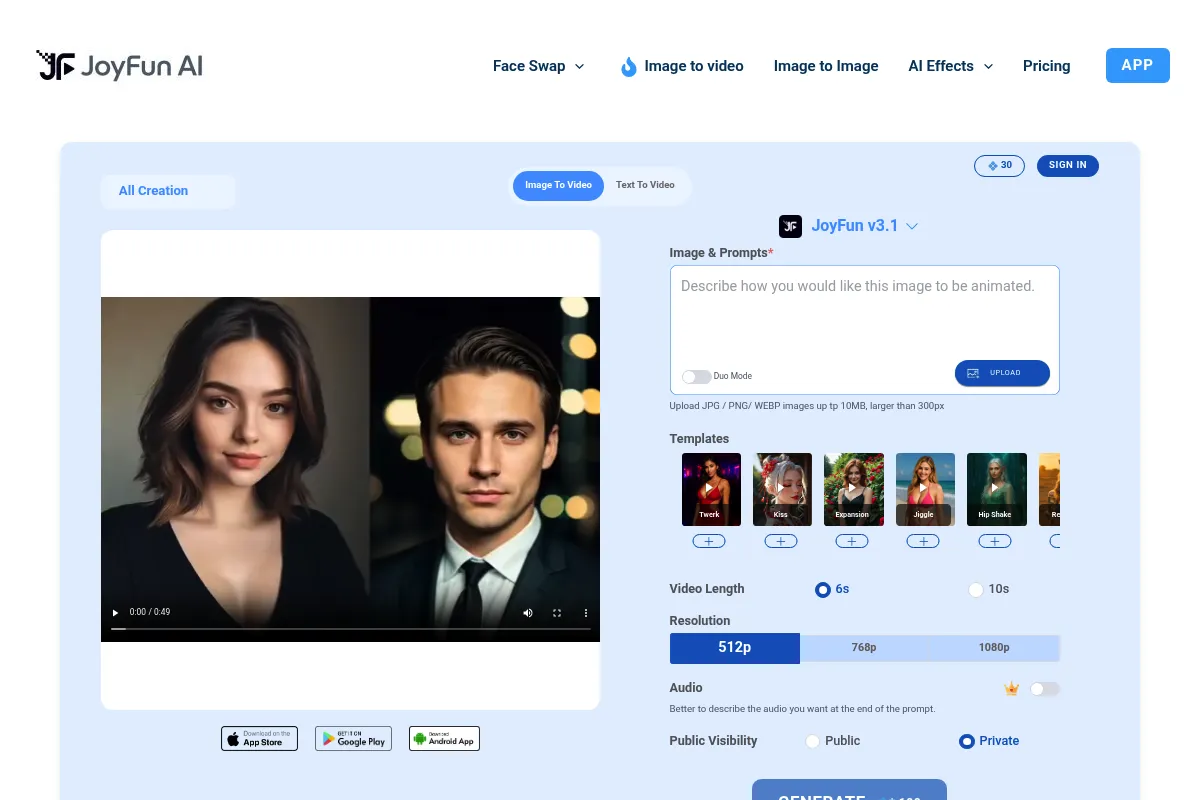Click the flame icon beside Image to video

(628, 67)
